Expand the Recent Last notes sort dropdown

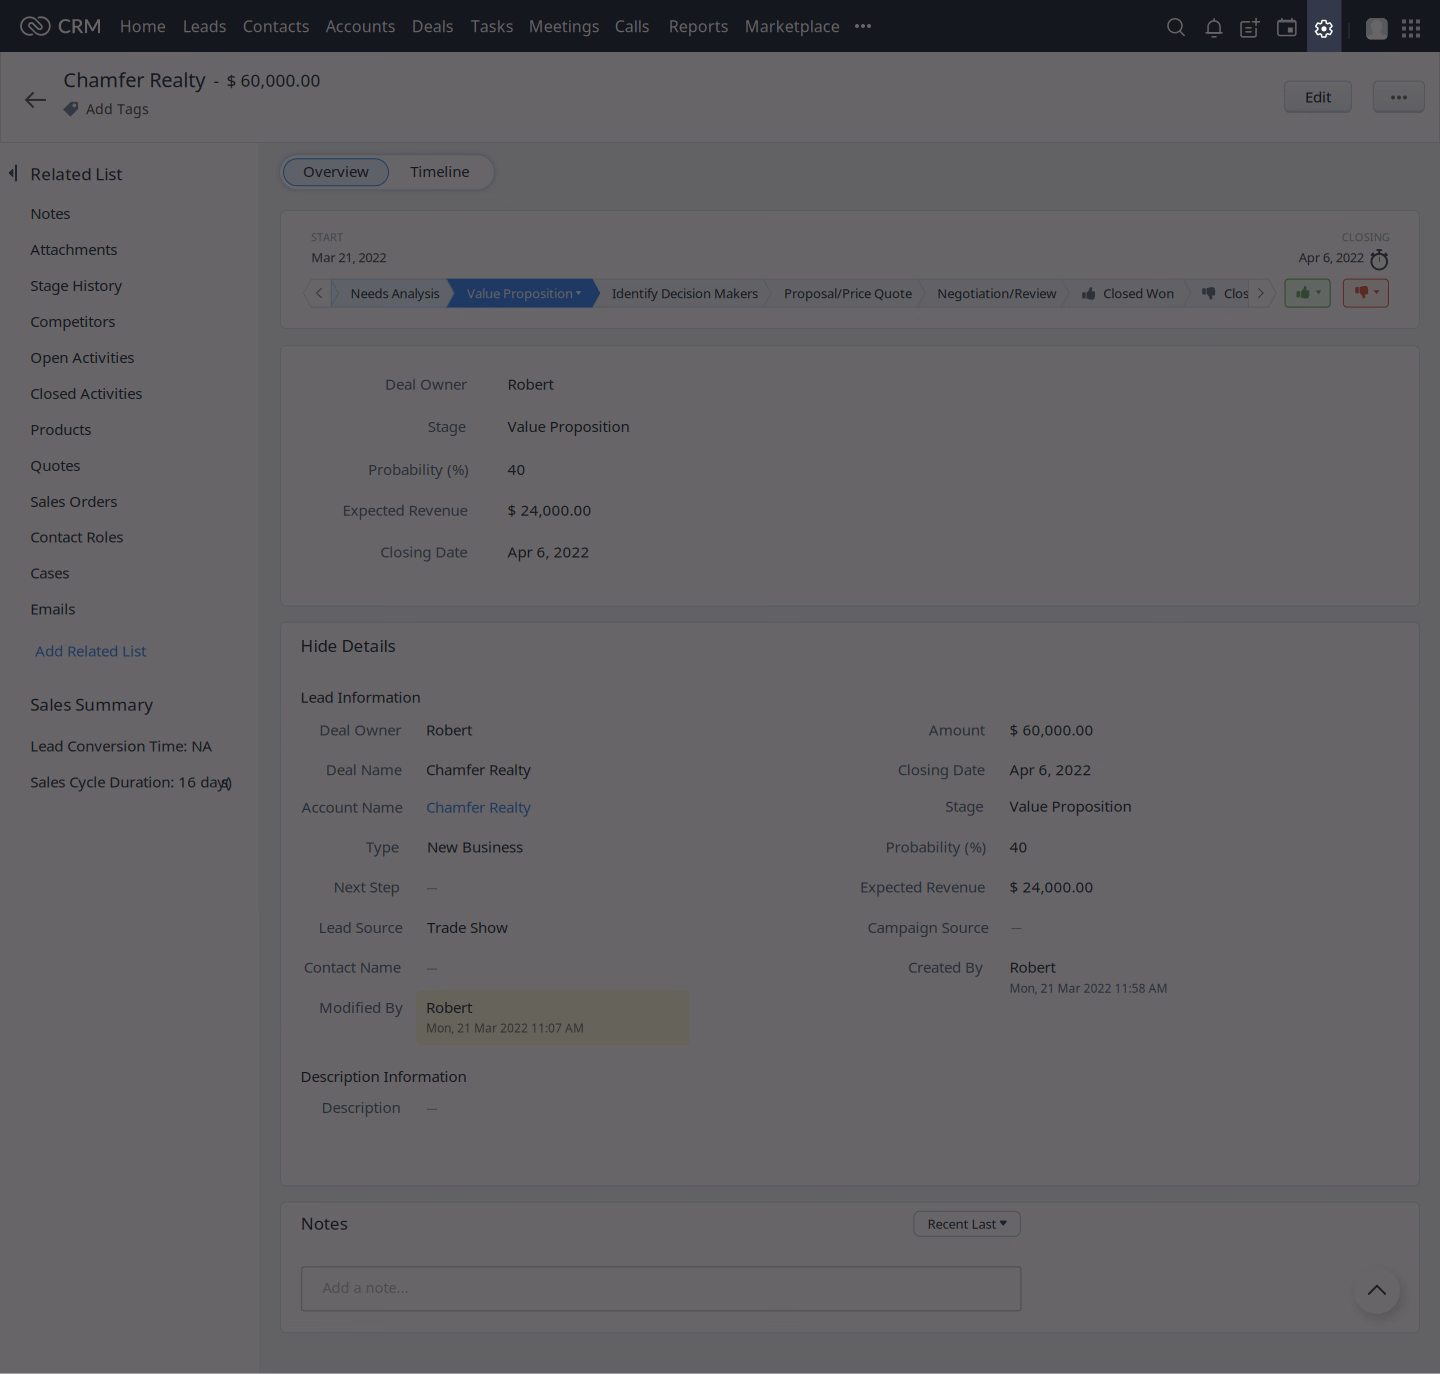click(x=966, y=1224)
